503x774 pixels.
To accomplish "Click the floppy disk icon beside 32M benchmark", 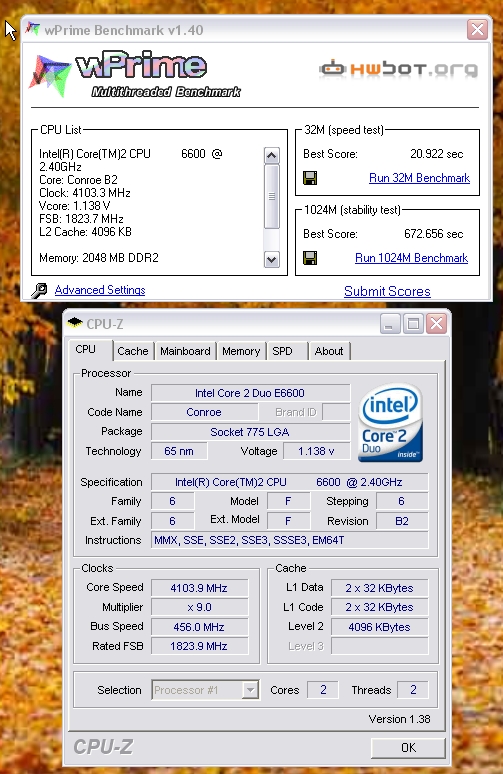I will [x=310, y=178].
